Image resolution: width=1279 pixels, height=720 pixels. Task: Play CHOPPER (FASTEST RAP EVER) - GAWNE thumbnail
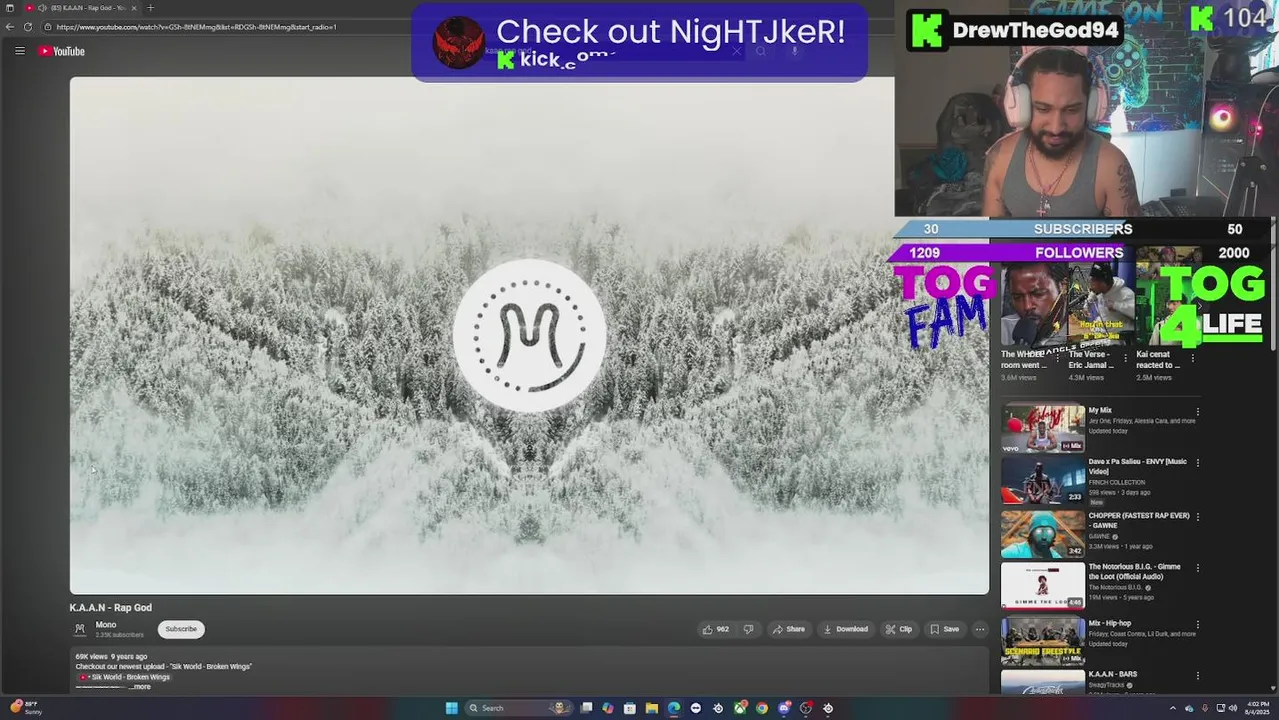pyautogui.click(x=1042, y=534)
